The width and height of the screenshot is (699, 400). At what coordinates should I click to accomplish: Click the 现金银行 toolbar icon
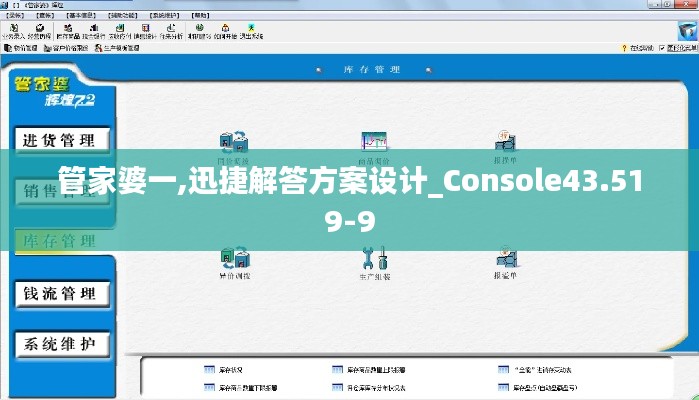(93, 31)
